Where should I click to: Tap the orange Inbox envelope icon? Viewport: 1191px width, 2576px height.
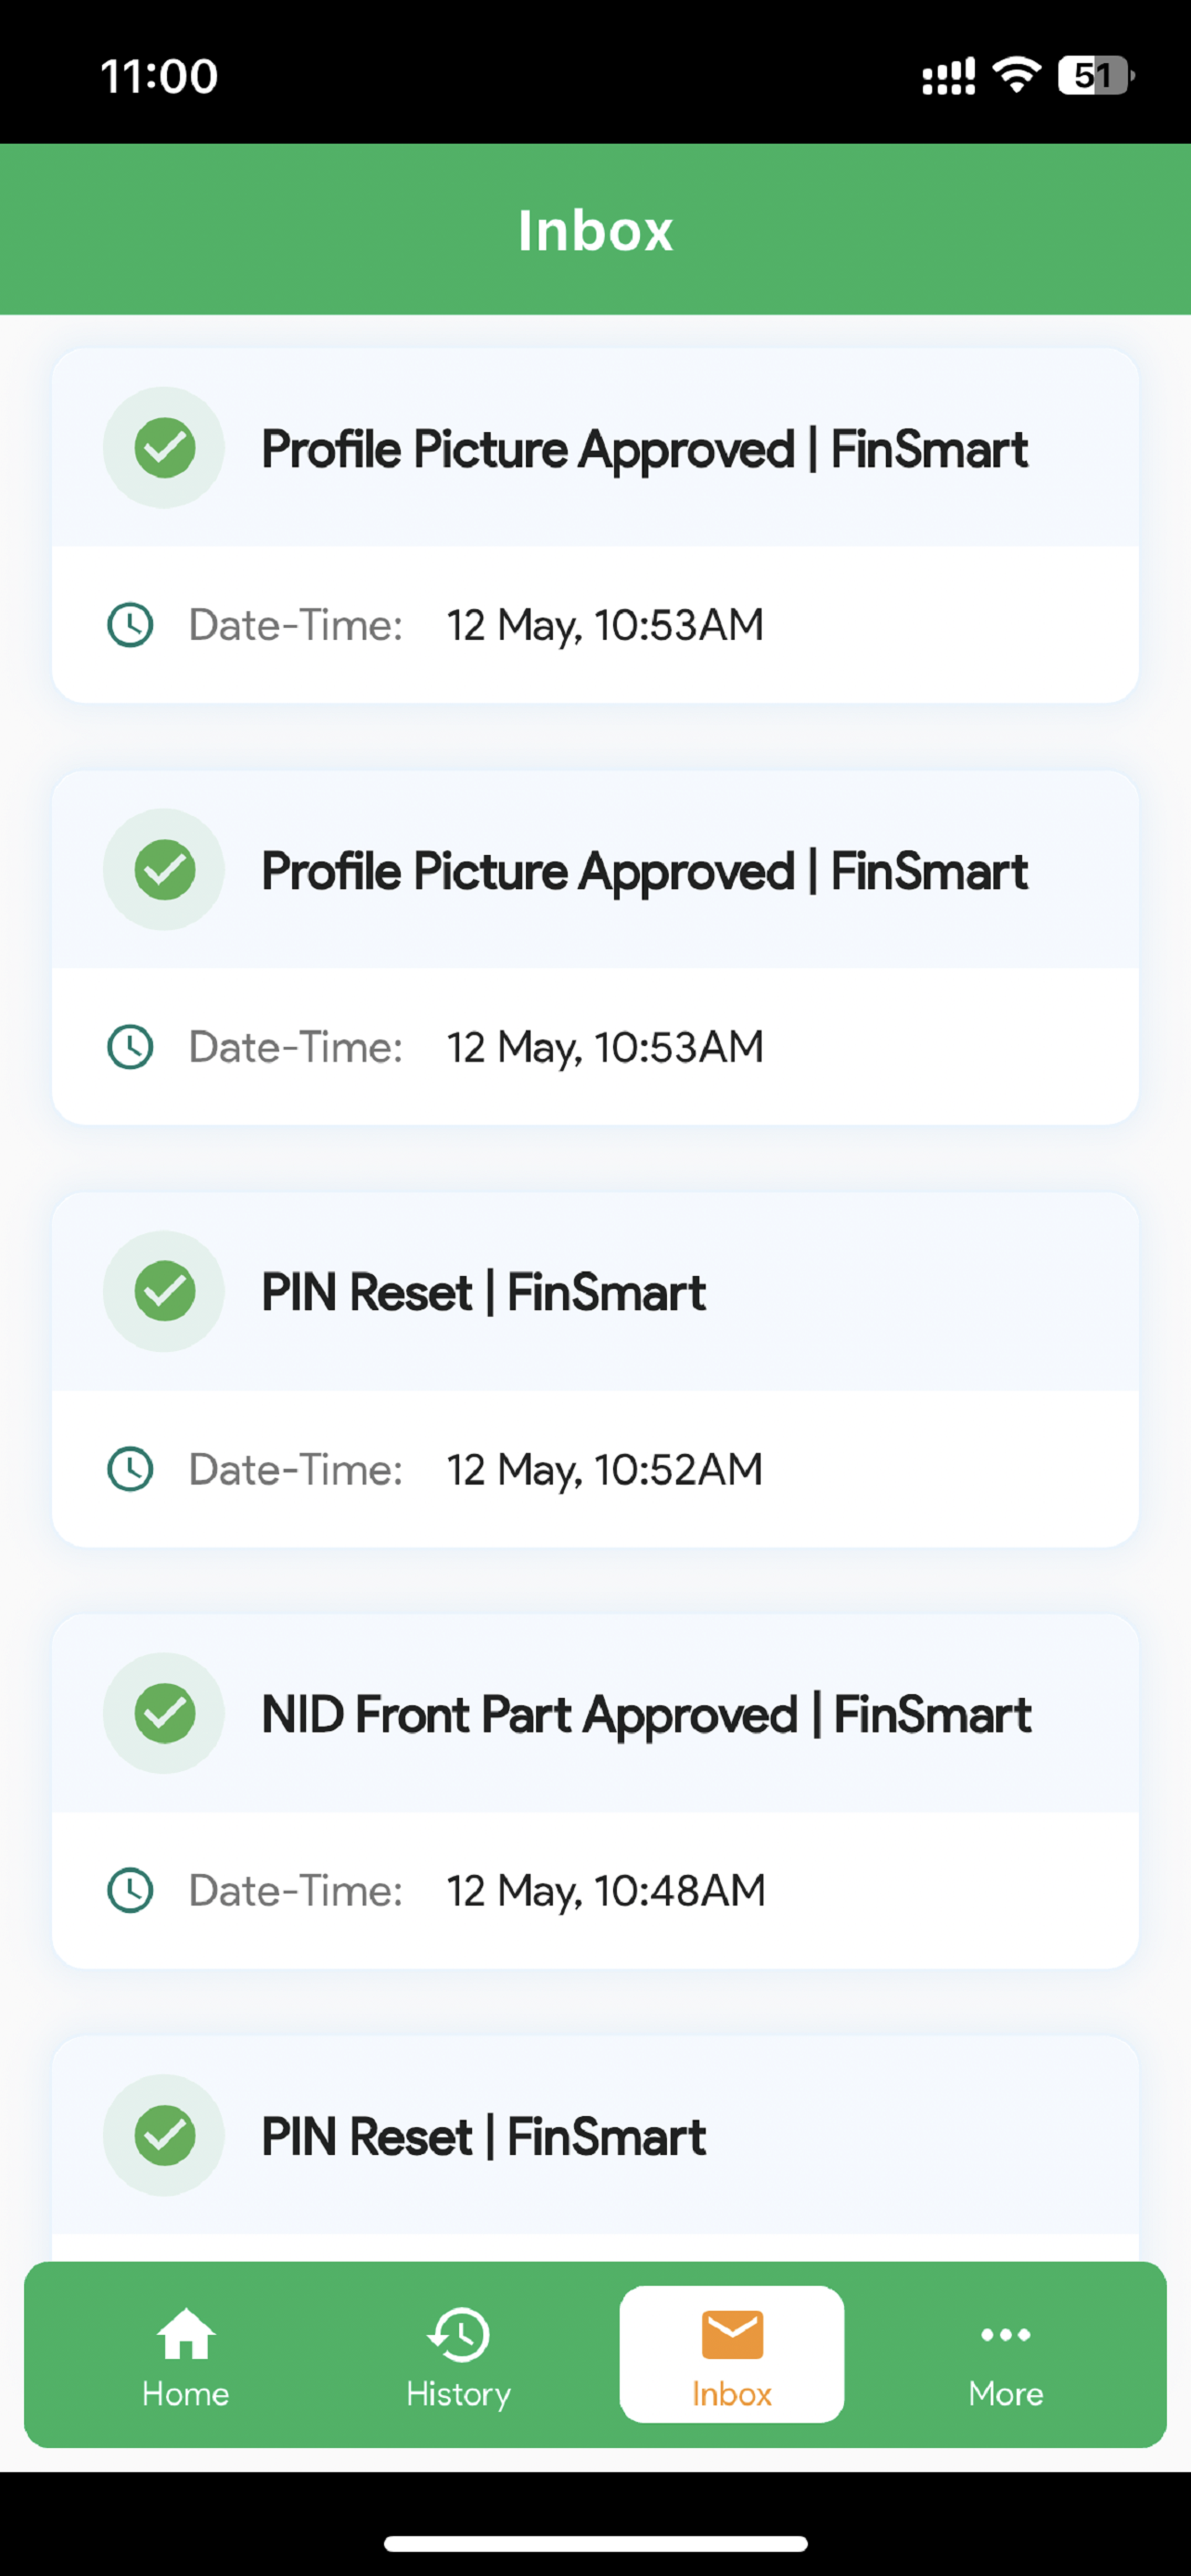pos(732,2335)
